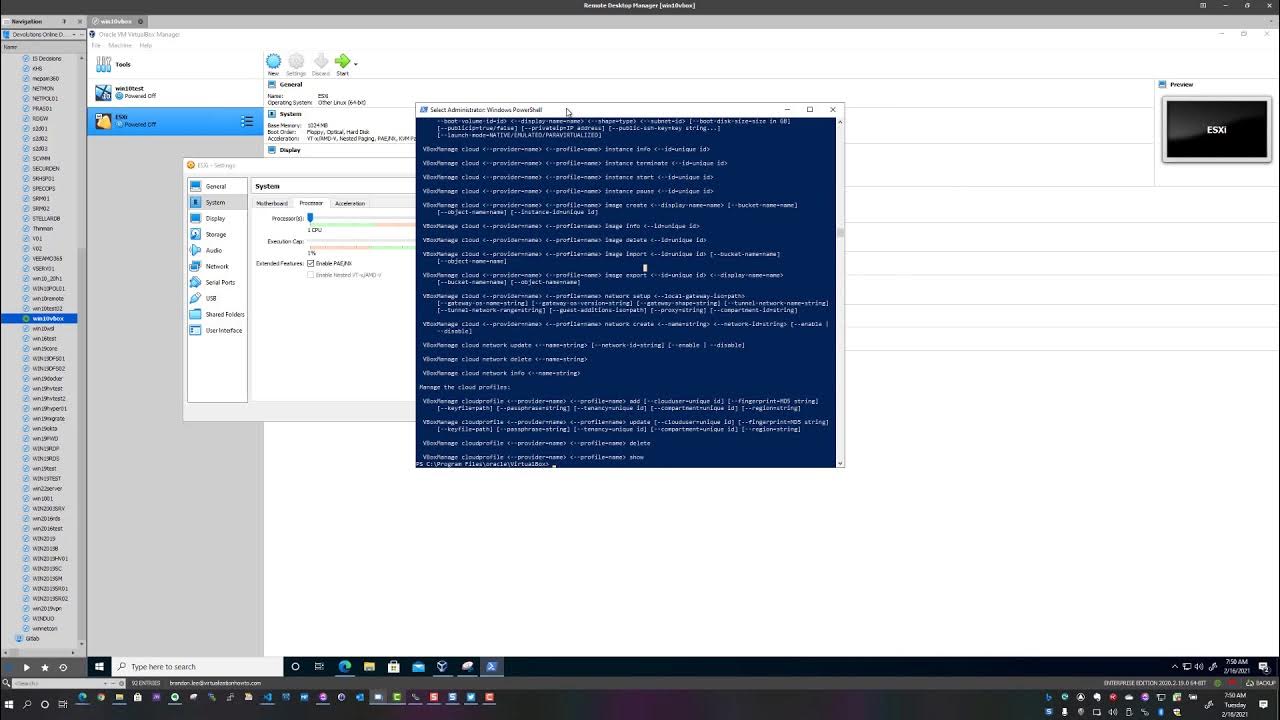This screenshot has width=1280, height=720.
Task: Open Display category in ESXi Settings
Action: (216, 218)
